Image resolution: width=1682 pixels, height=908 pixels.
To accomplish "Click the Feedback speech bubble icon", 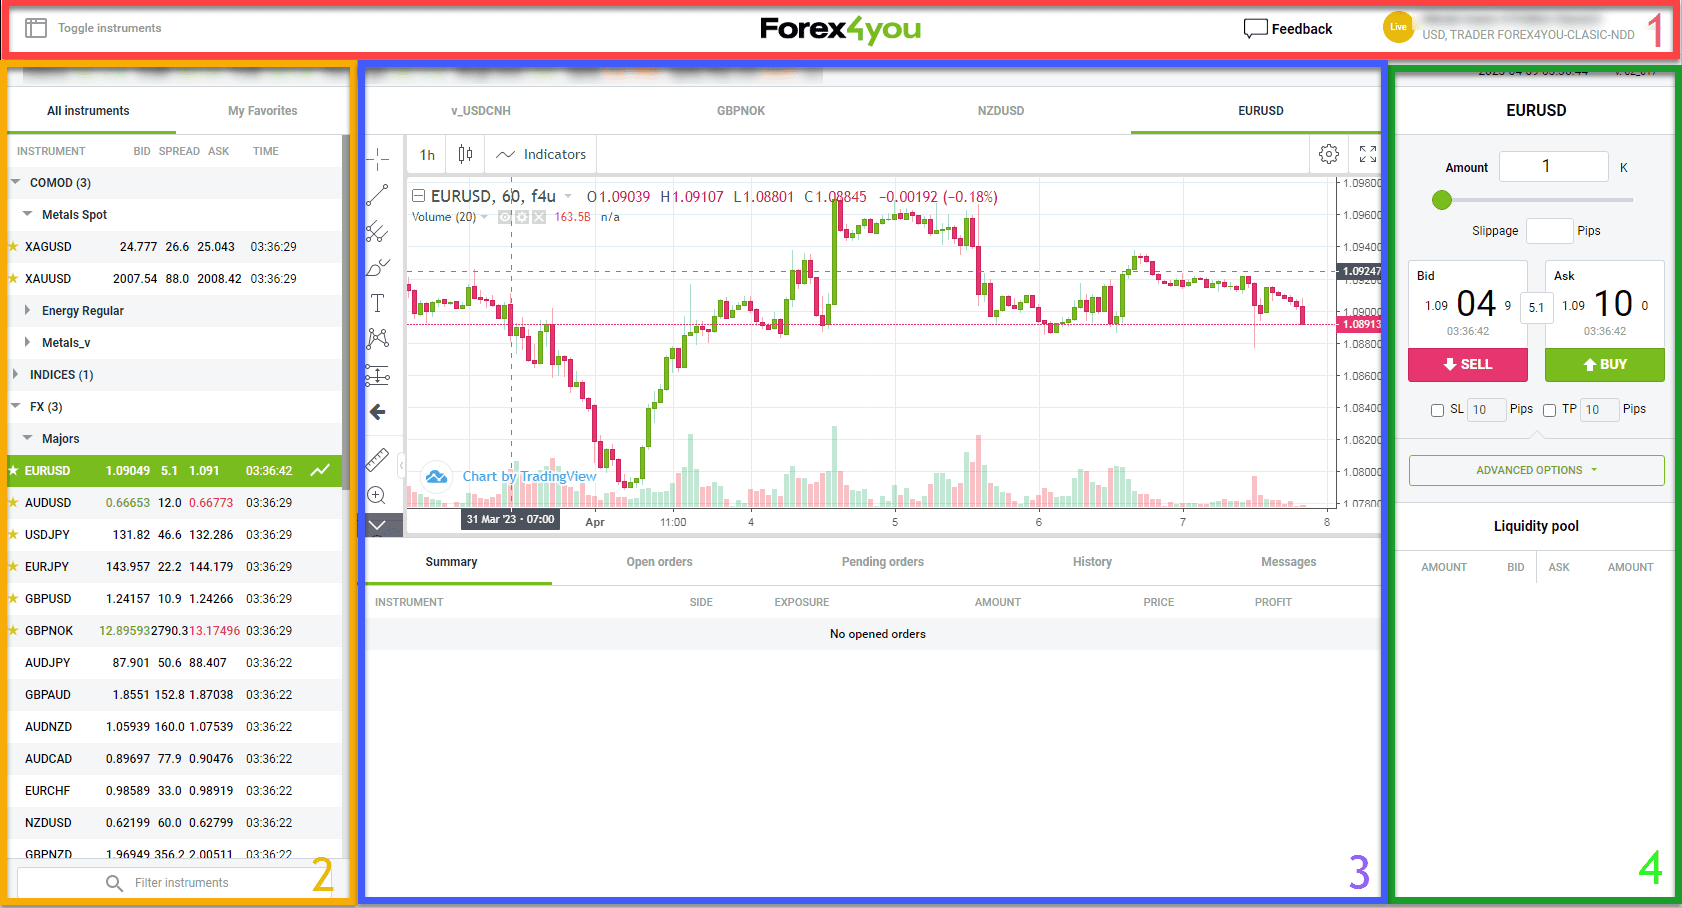I will [x=1255, y=29].
